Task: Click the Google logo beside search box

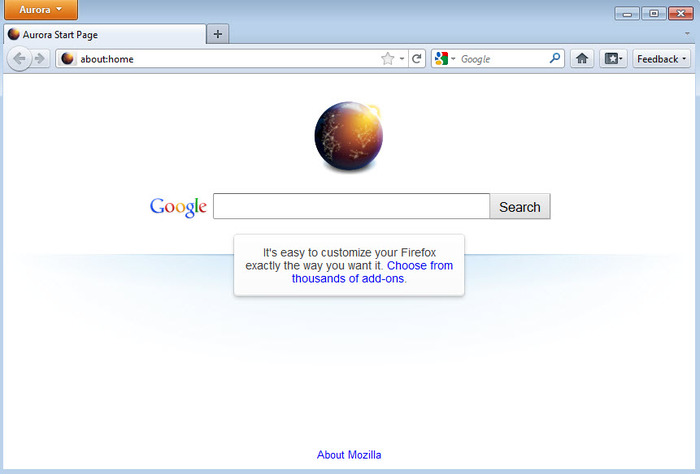Action: coord(178,207)
